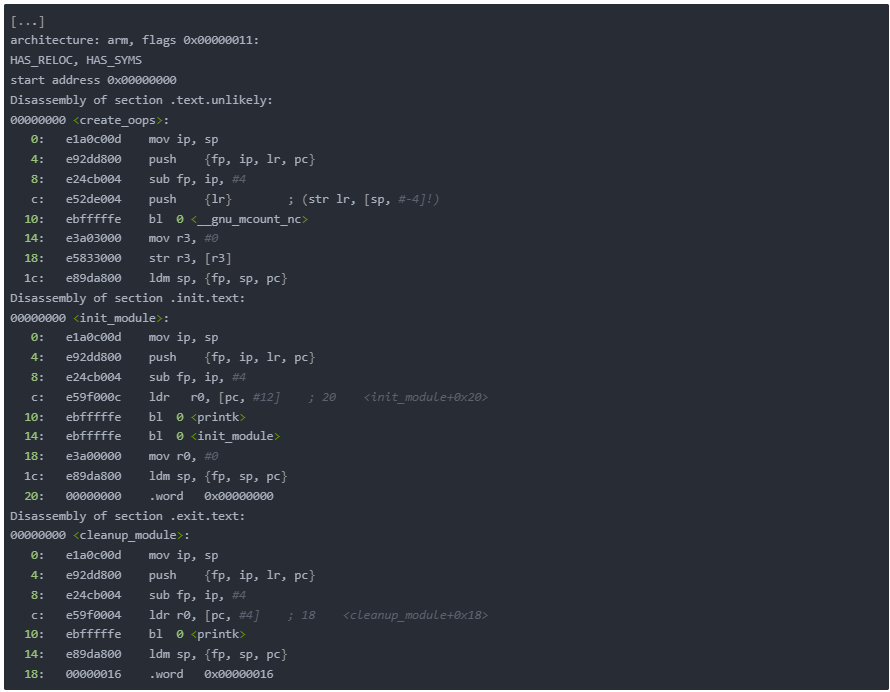Click the start address 0x00000000 line
Viewport: 890px width, 692px height.
point(93,80)
